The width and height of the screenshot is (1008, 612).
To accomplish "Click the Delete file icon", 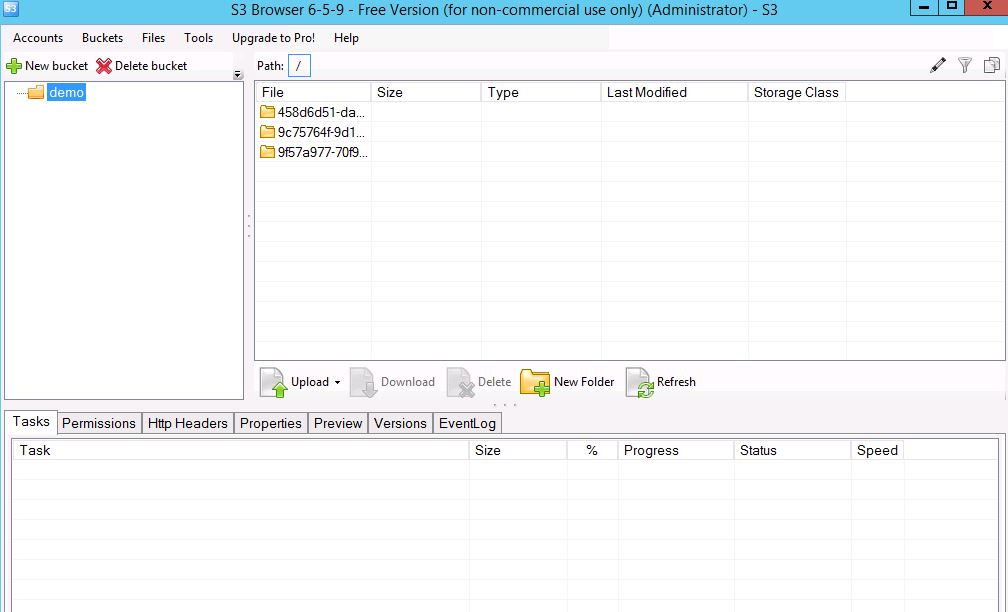I will tap(461, 382).
